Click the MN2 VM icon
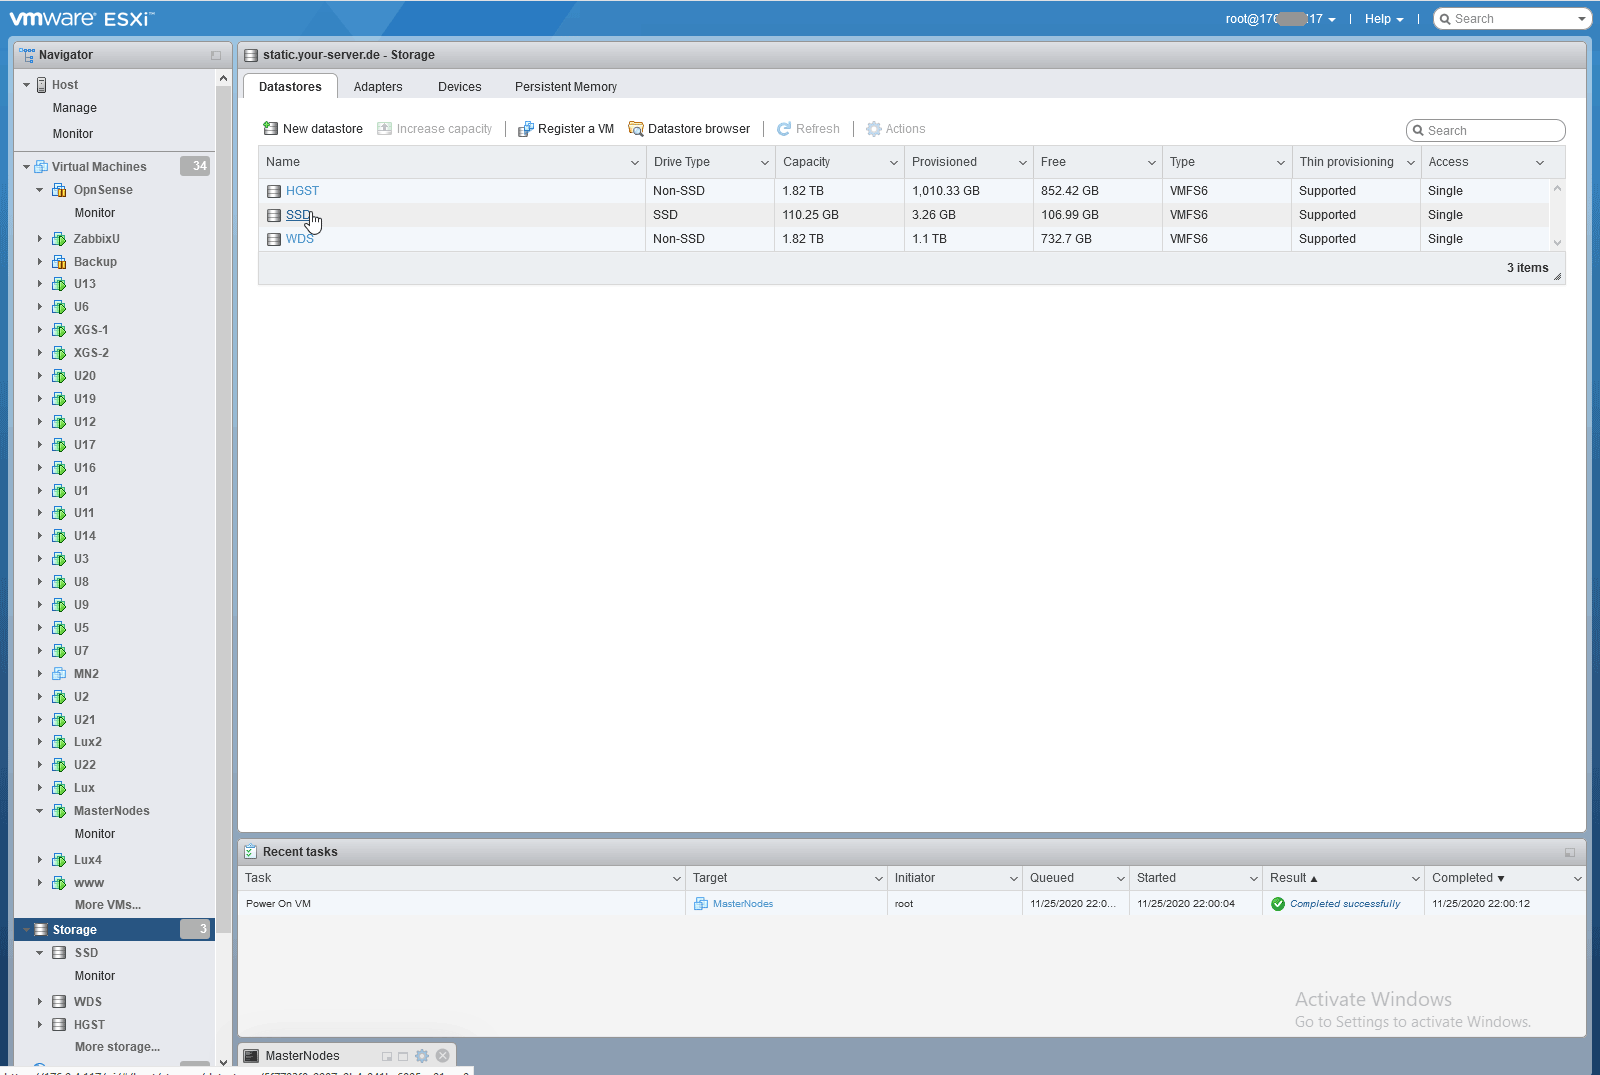 click(59, 674)
